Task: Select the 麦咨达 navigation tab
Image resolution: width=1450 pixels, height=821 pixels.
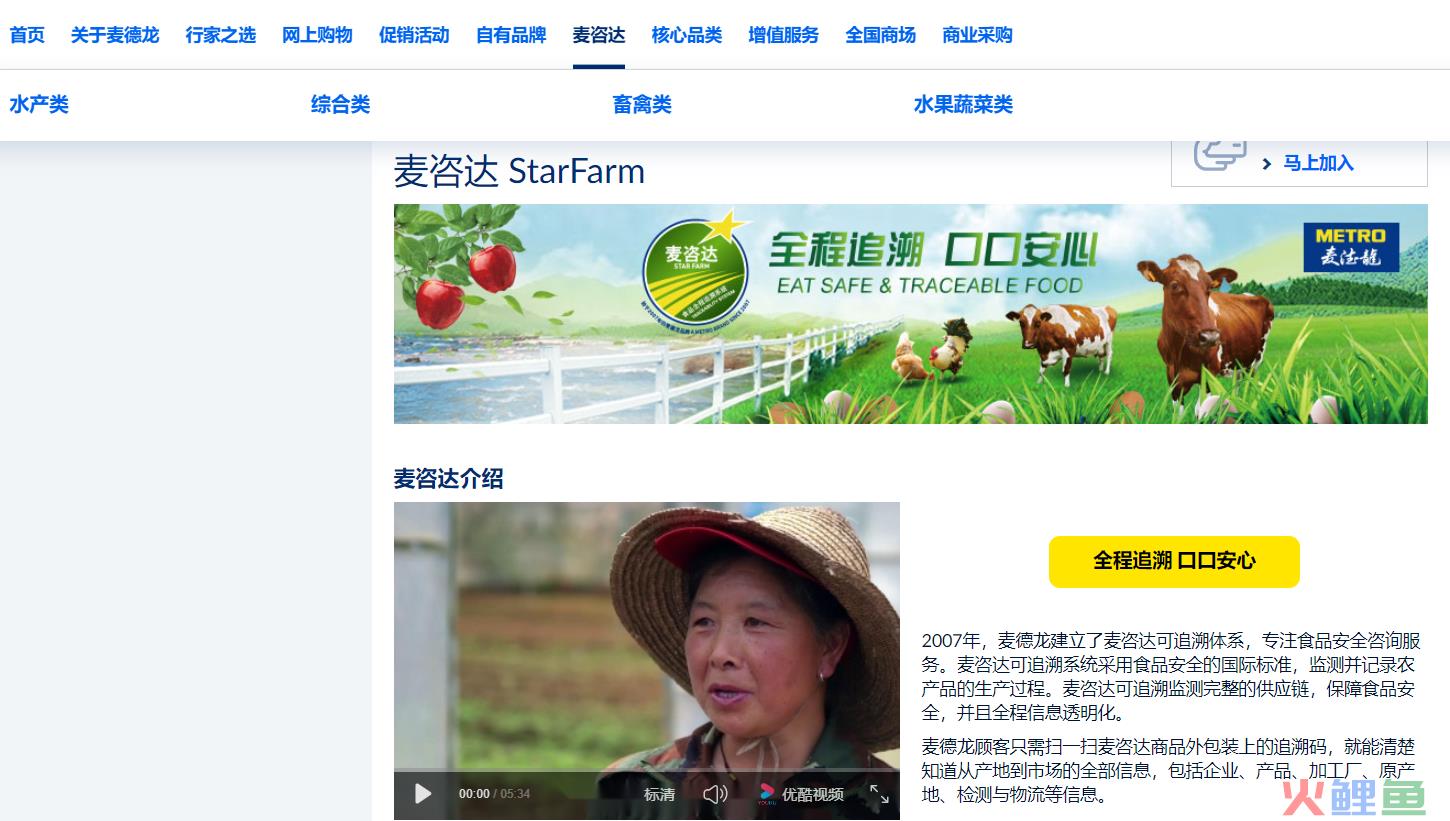Action: pos(599,35)
